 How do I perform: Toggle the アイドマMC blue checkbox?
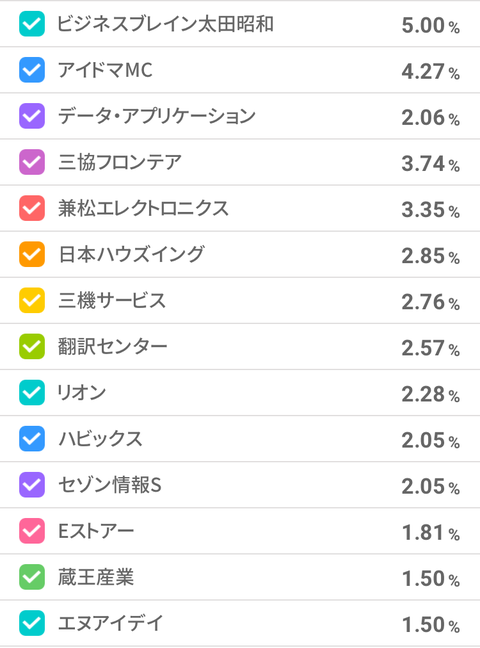pos(32,70)
